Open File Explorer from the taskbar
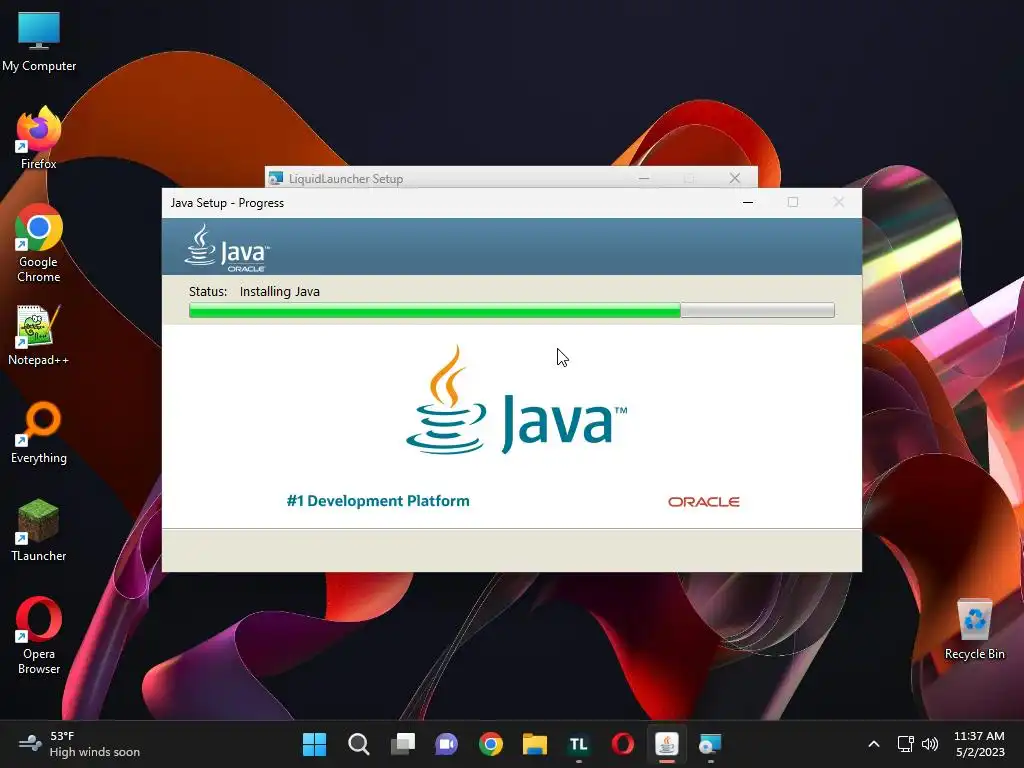 [x=535, y=744]
